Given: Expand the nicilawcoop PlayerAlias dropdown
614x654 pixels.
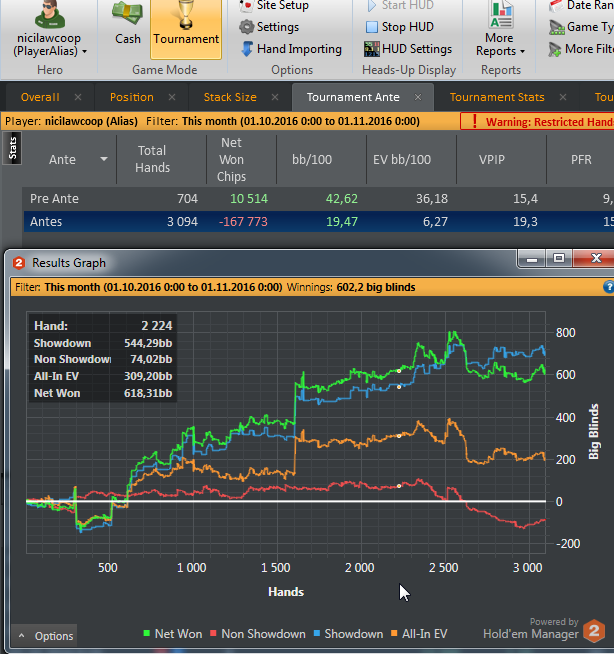Looking at the screenshot, I should coord(85,52).
